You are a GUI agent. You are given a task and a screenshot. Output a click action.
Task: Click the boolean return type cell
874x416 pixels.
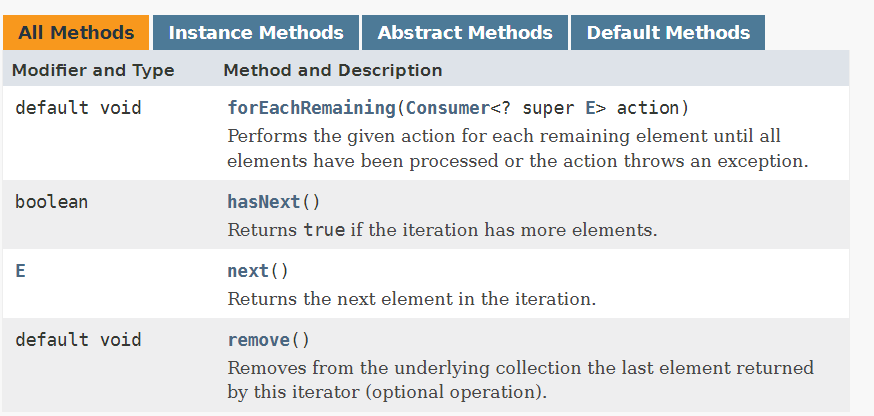click(51, 201)
